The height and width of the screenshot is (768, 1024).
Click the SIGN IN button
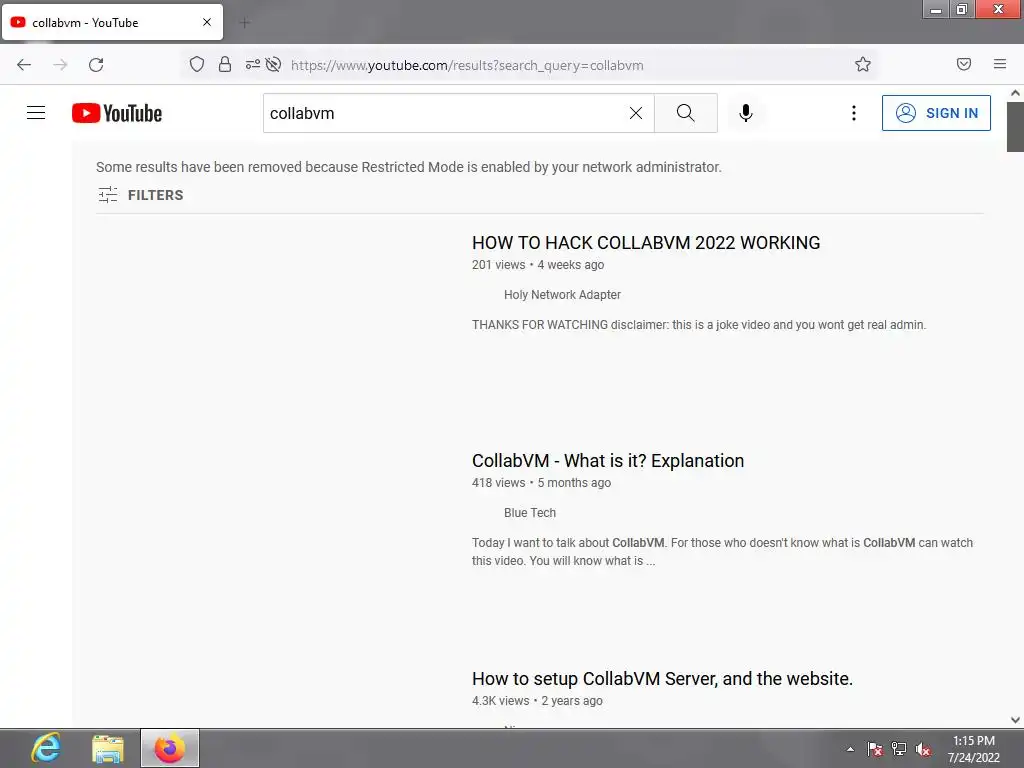tap(936, 113)
